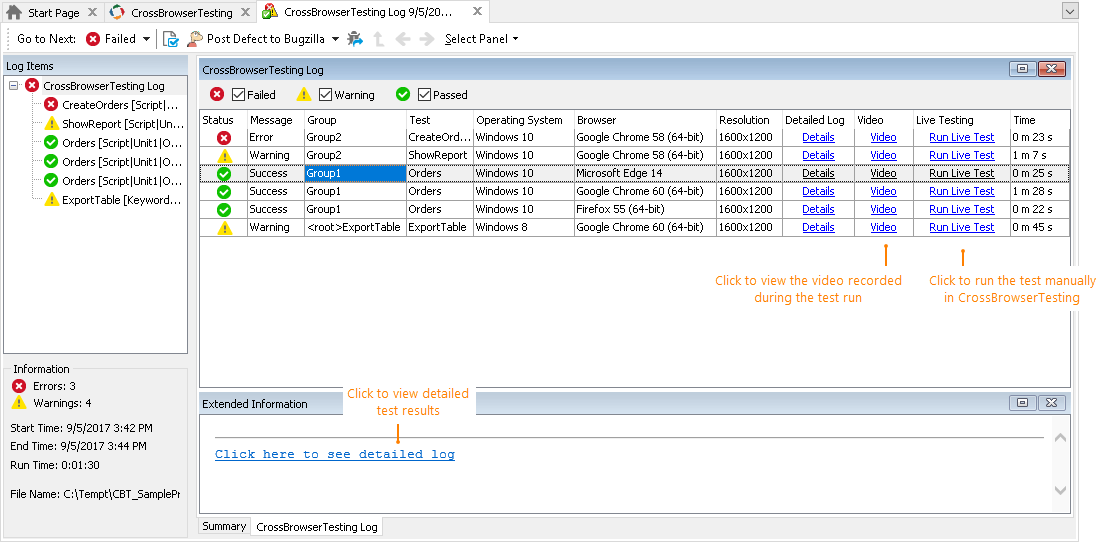Click the yellow Warning filter icon
1113x542 pixels.
pos(304,94)
